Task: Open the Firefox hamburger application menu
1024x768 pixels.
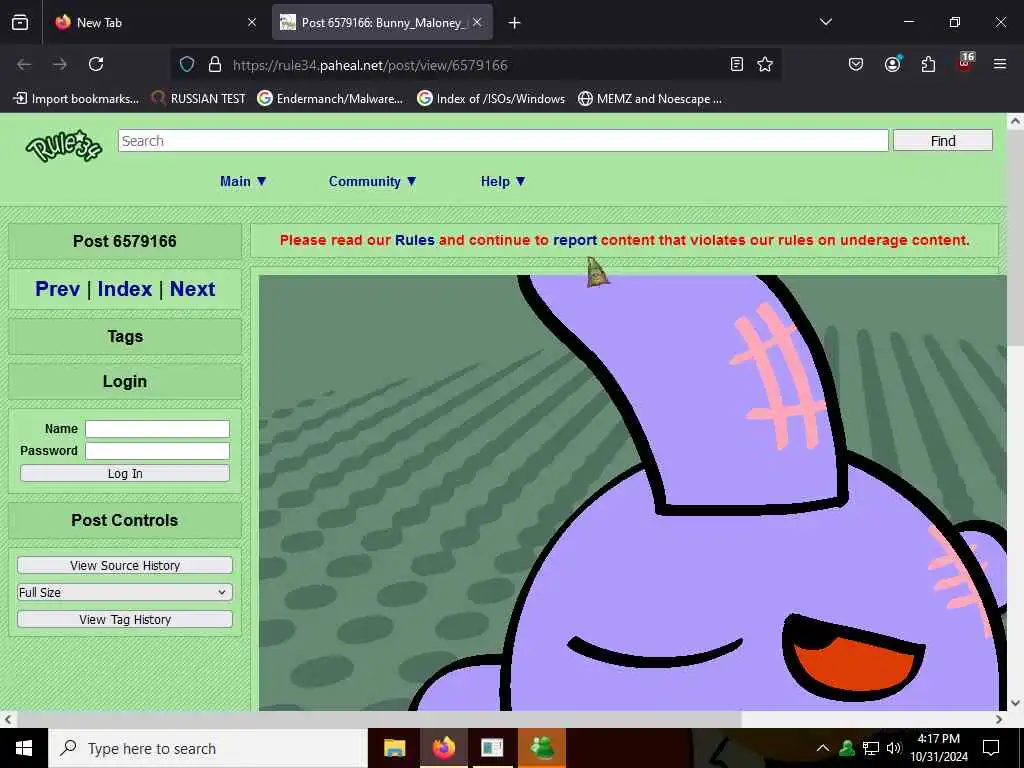Action: [1000, 64]
